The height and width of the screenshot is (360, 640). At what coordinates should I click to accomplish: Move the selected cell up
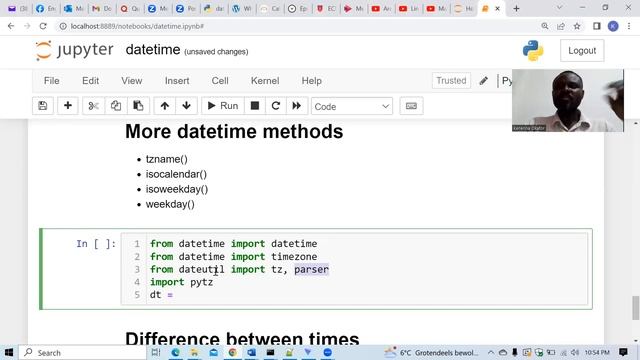pos(164,106)
